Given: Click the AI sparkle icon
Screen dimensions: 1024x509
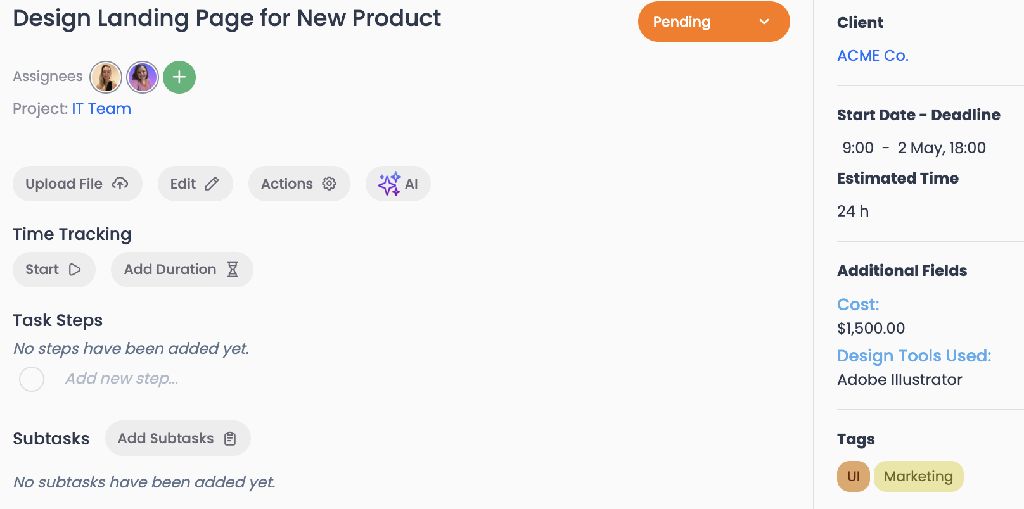Looking at the screenshot, I should [389, 184].
